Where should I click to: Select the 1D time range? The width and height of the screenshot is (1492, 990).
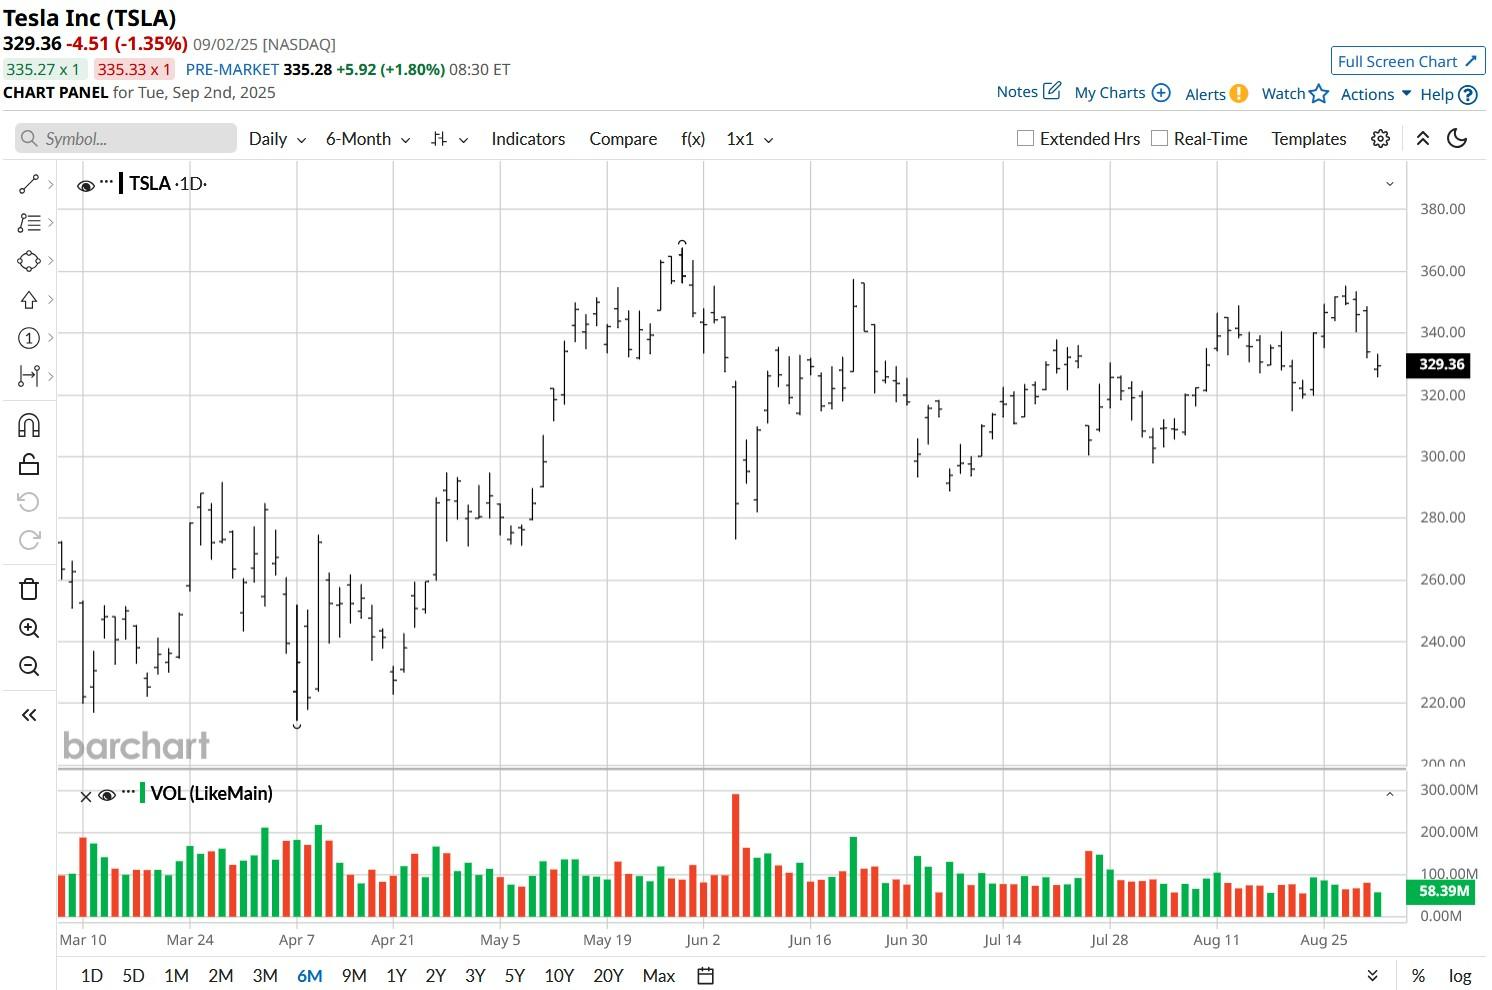[91, 975]
